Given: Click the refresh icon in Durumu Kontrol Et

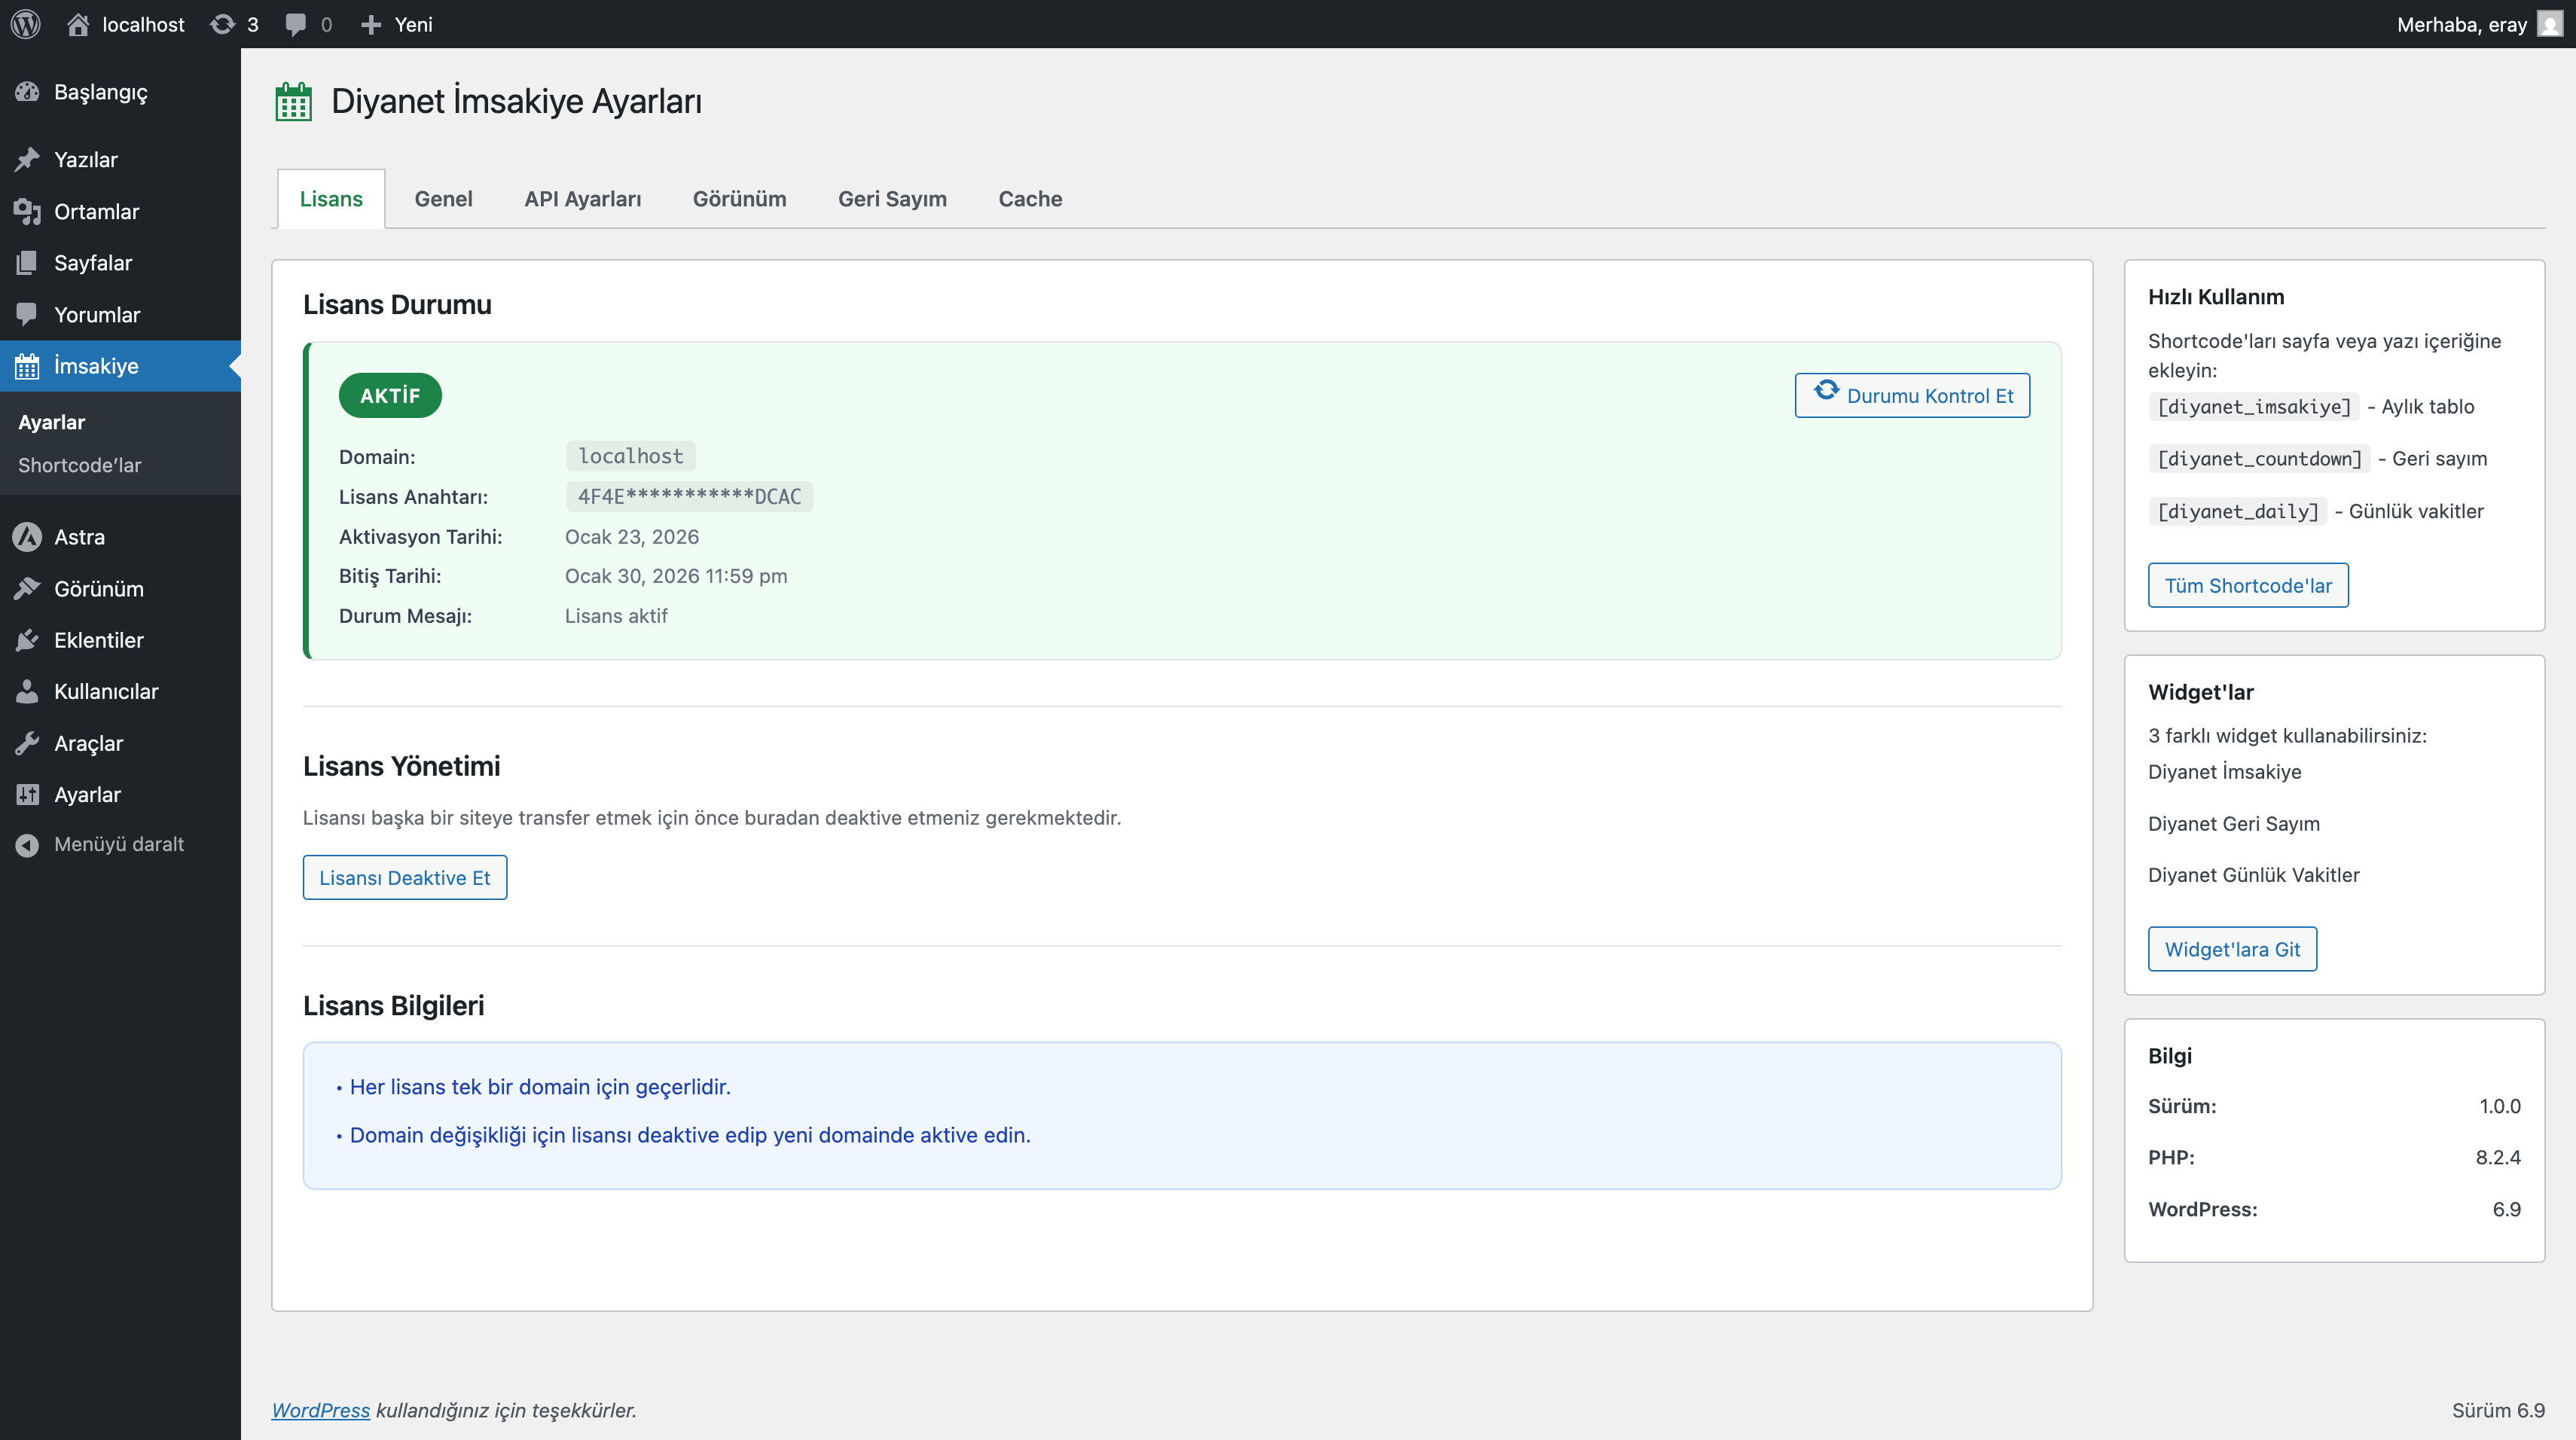Looking at the screenshot, I should pos(1826,391).
